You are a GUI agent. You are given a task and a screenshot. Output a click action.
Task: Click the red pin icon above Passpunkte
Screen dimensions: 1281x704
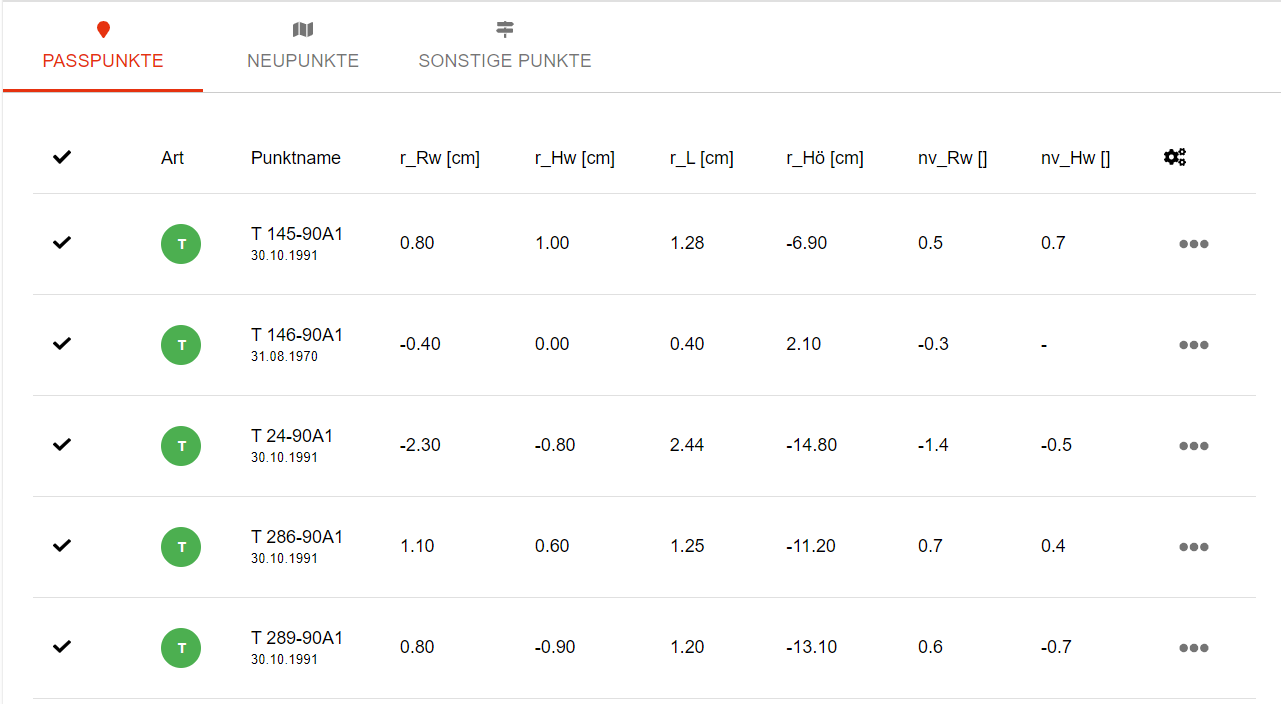pos(103,30)
